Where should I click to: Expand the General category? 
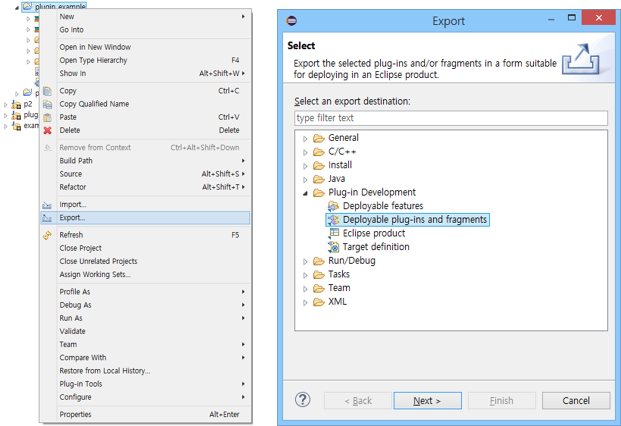tap(305, 139)
